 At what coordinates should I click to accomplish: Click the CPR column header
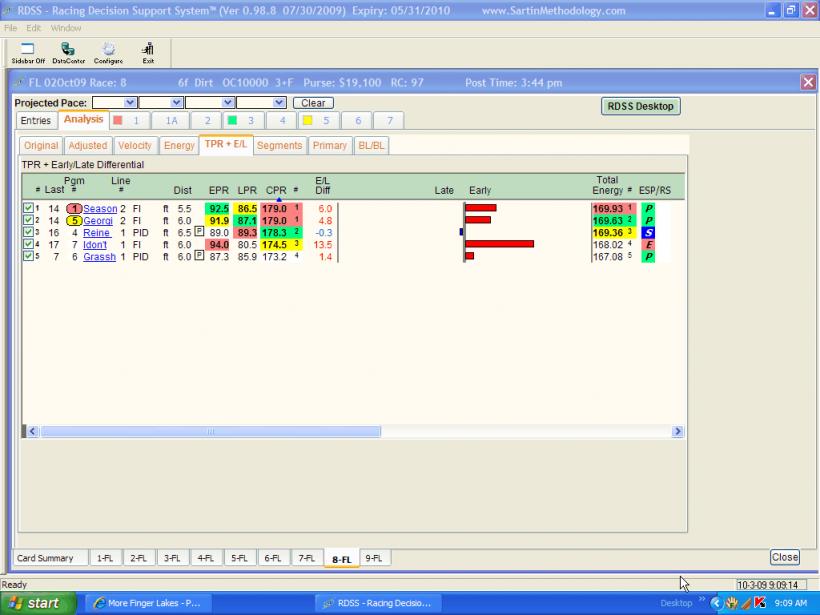[276, 190]
